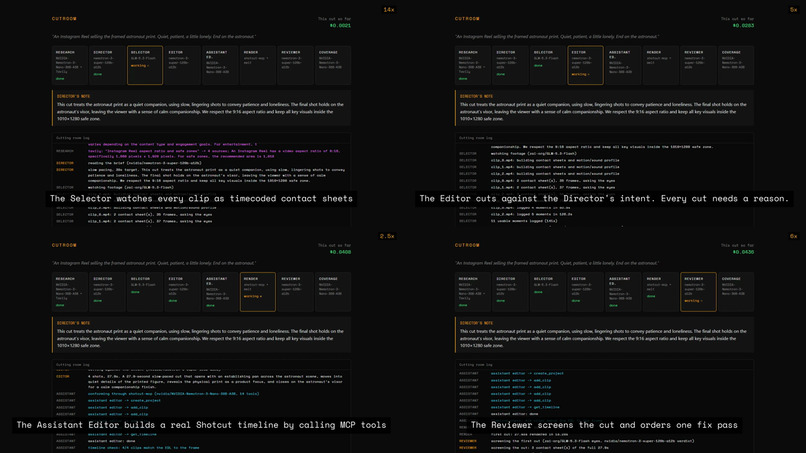Click the $0.0021 cost readout
This screenshot has height=453, width=806.
340,25
